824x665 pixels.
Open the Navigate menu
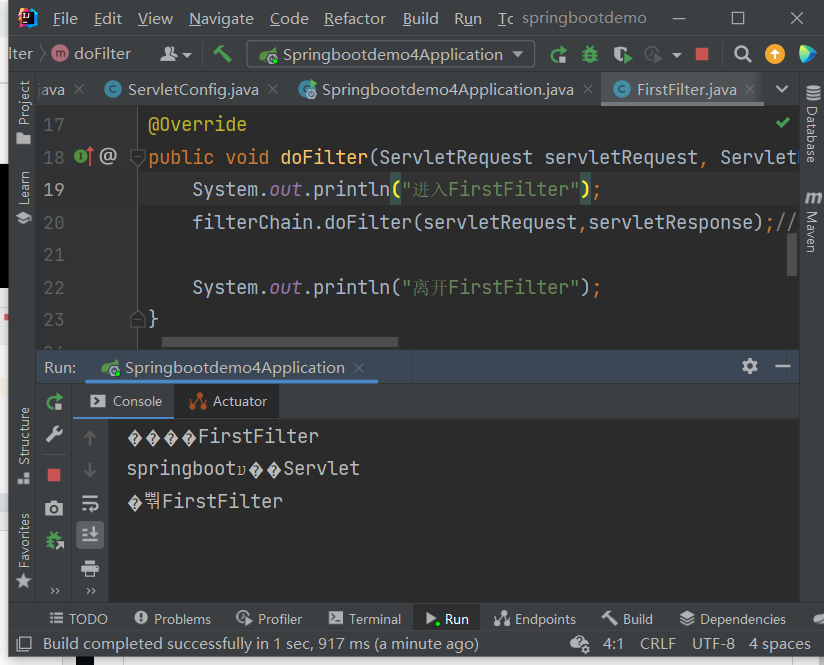tap(221, 19)
